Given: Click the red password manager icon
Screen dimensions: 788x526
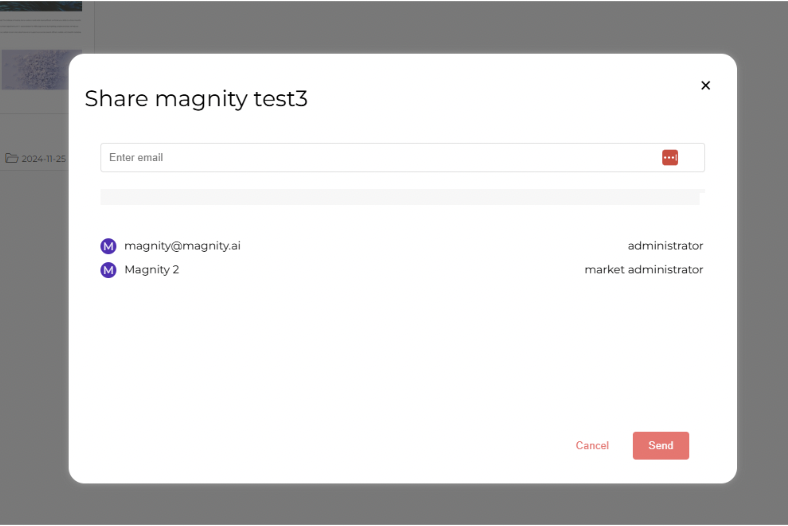Looking at the screenshot, I should (x=670, y=157).
